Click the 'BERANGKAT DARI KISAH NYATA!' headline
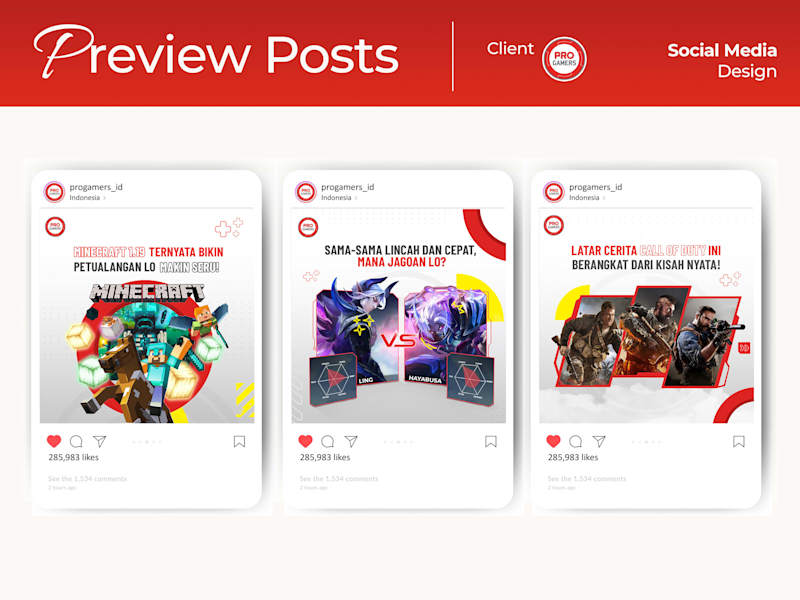The height and width of the screenshot is (600, 800). tap(646, 265)
